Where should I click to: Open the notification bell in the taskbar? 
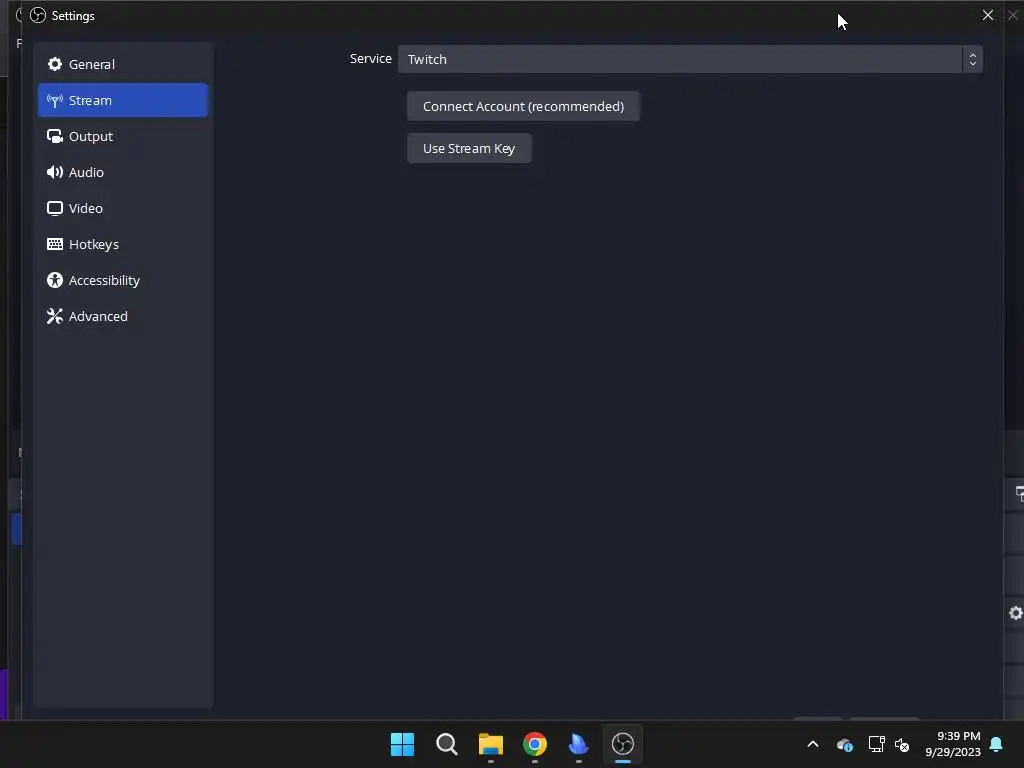[x=996, y=744]
